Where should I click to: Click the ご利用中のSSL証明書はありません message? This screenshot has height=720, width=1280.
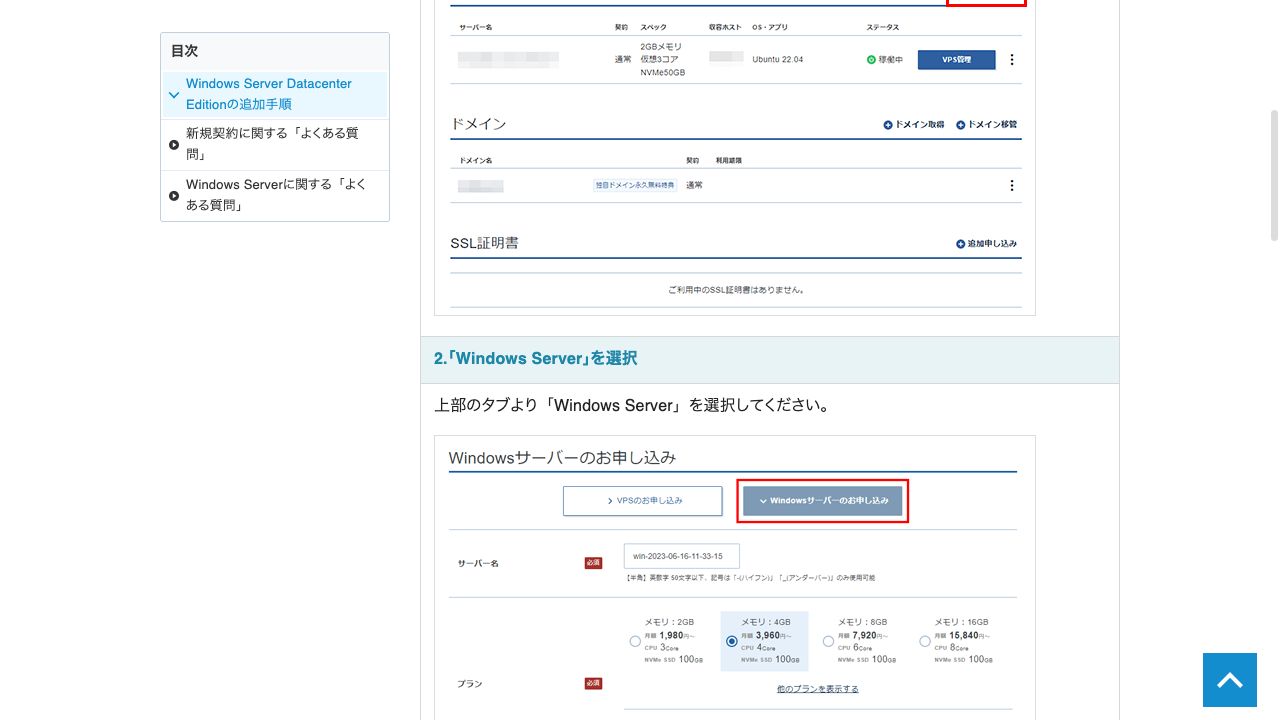coord(736,290)
